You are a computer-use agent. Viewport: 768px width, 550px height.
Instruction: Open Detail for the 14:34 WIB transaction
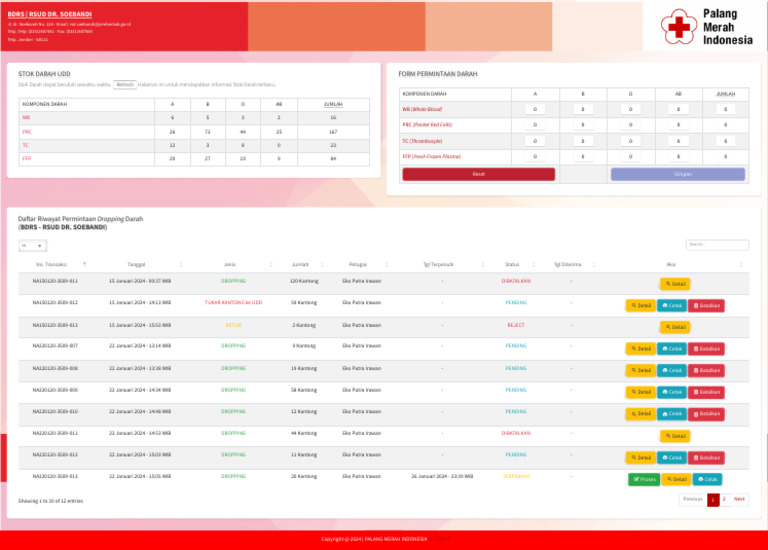coord(641,392)
